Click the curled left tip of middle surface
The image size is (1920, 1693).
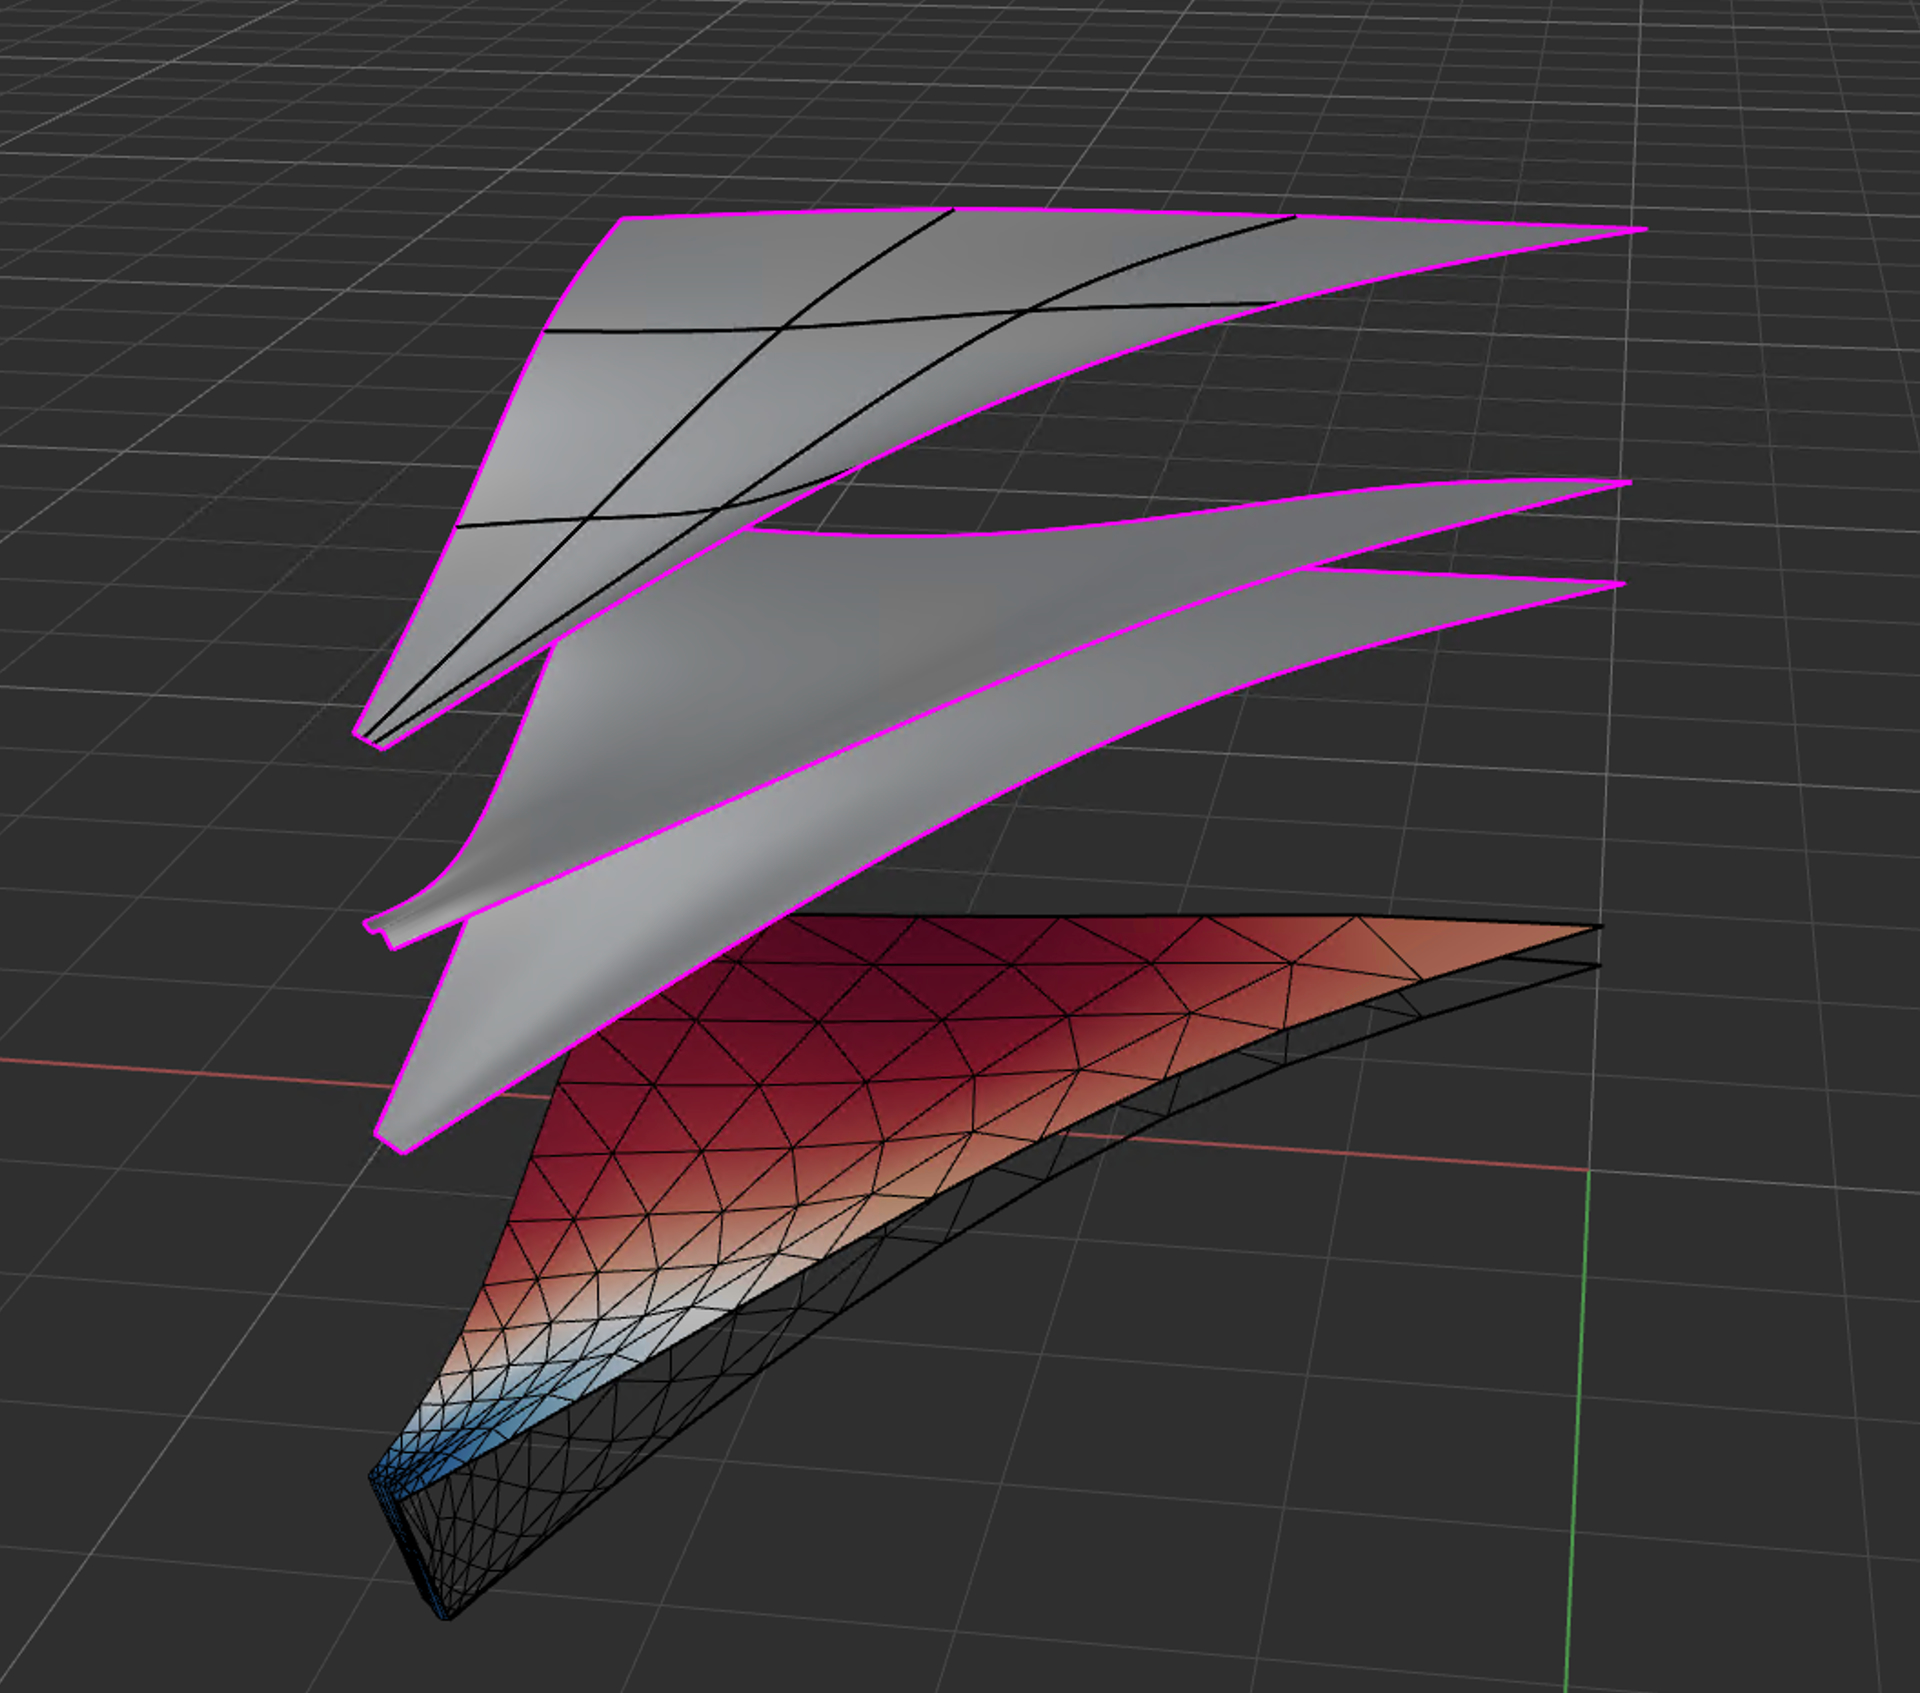coord(378,927)
